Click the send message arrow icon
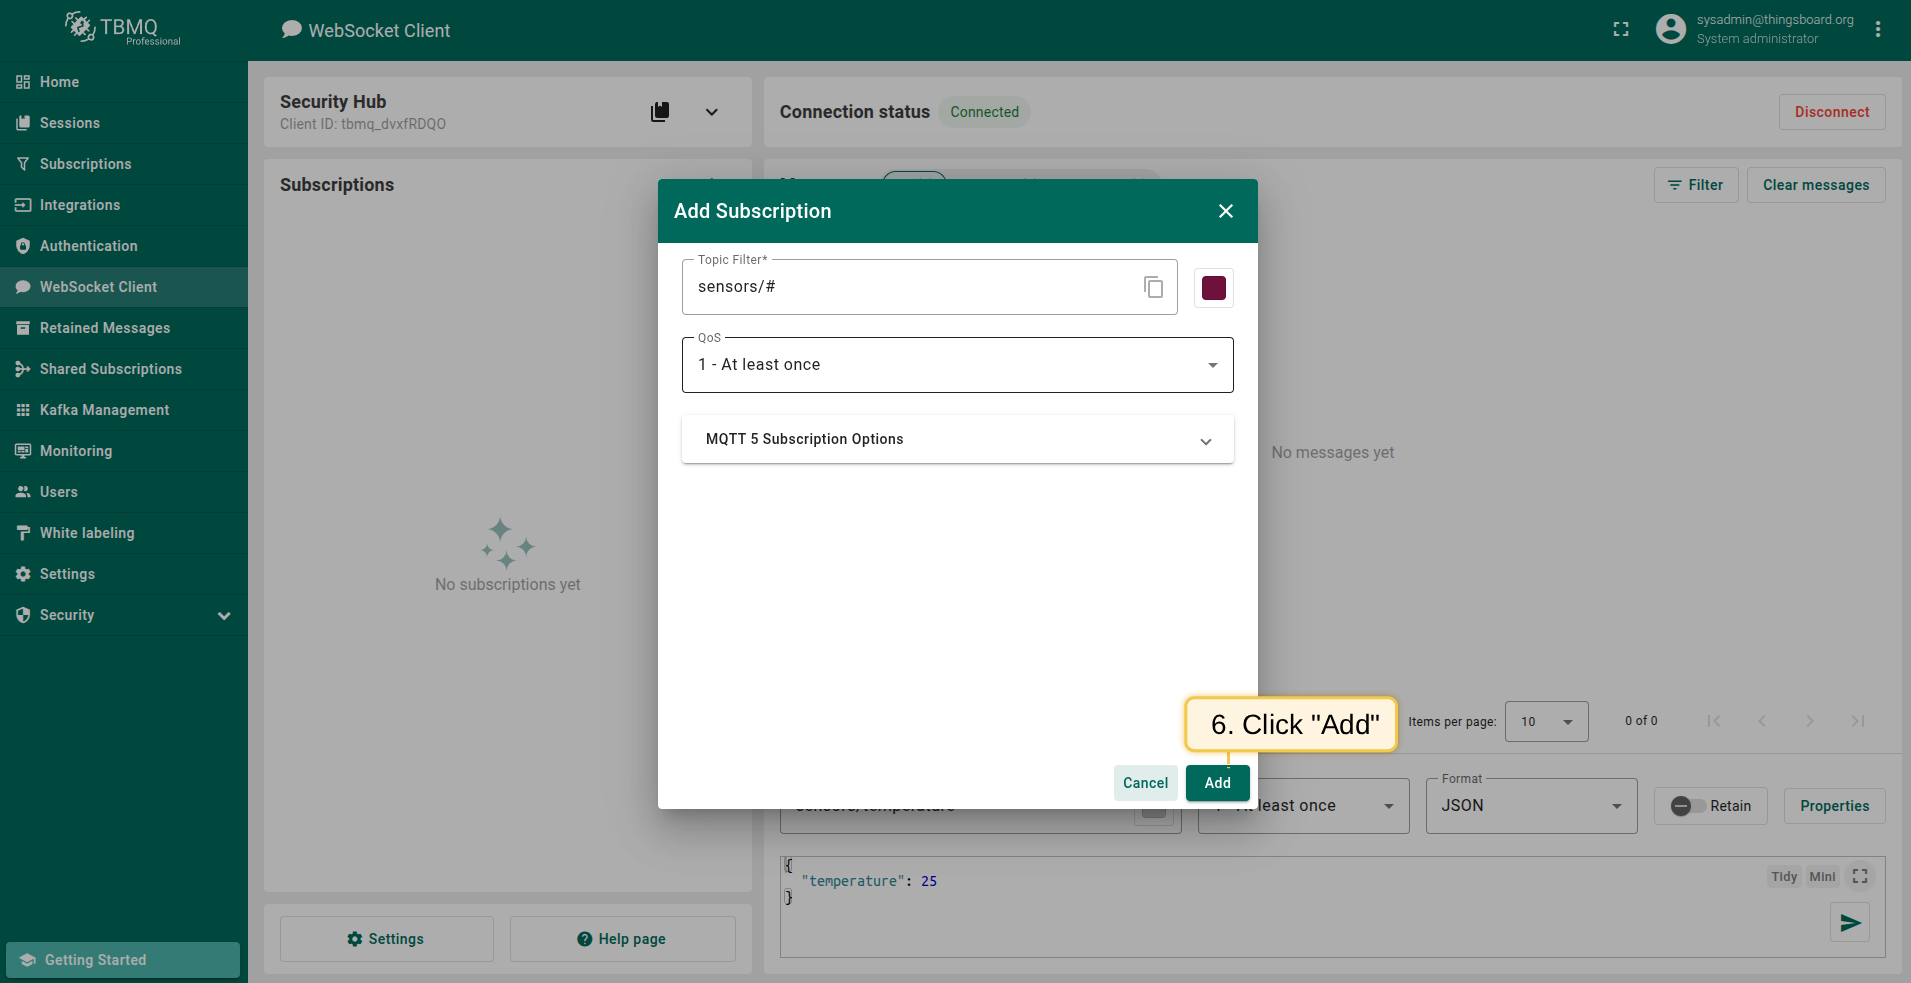The image size is (1911, 983). (1849, 922)
